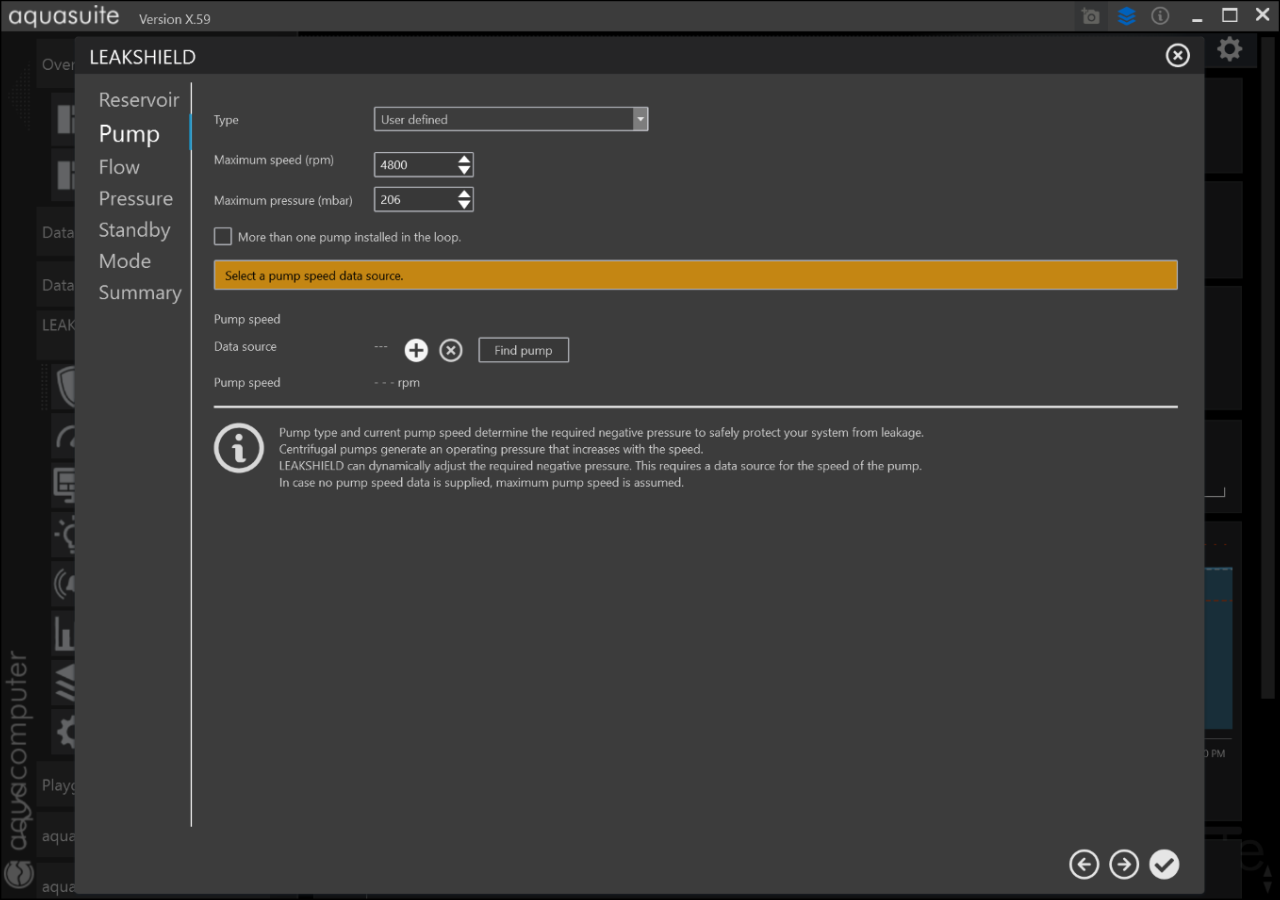Open the Summary section

point(140,293)
